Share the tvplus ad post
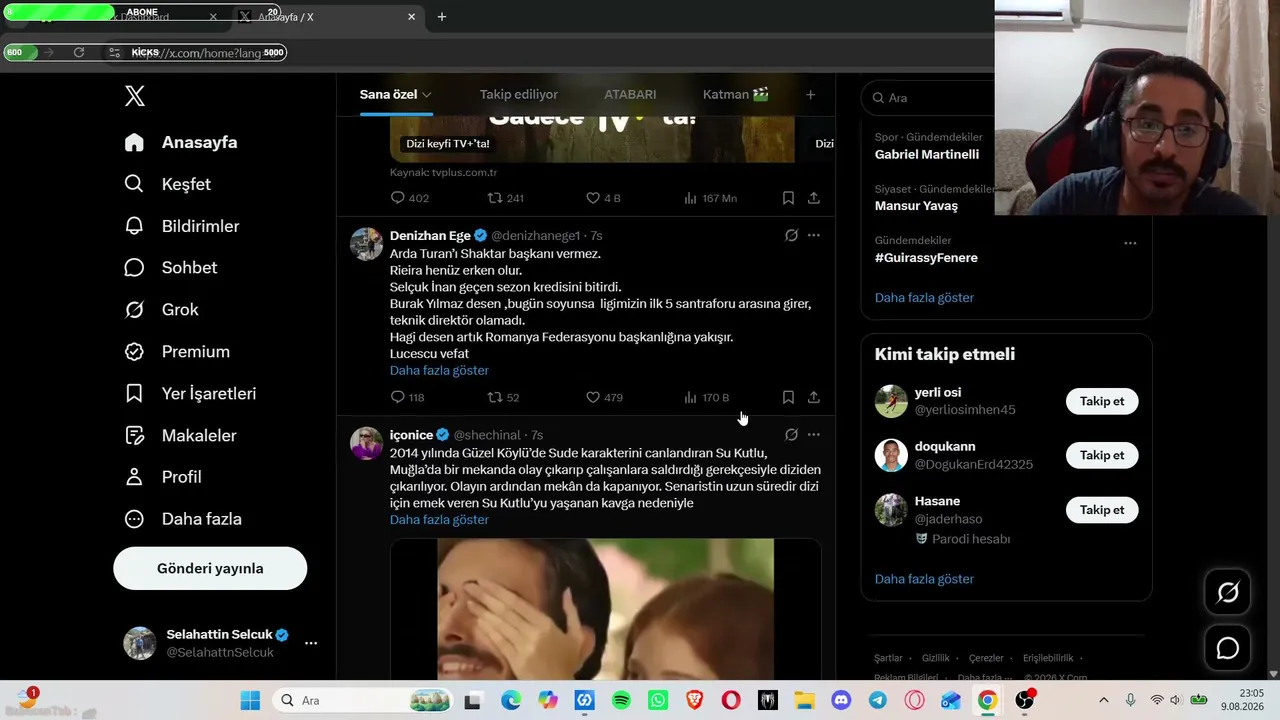 814,198
